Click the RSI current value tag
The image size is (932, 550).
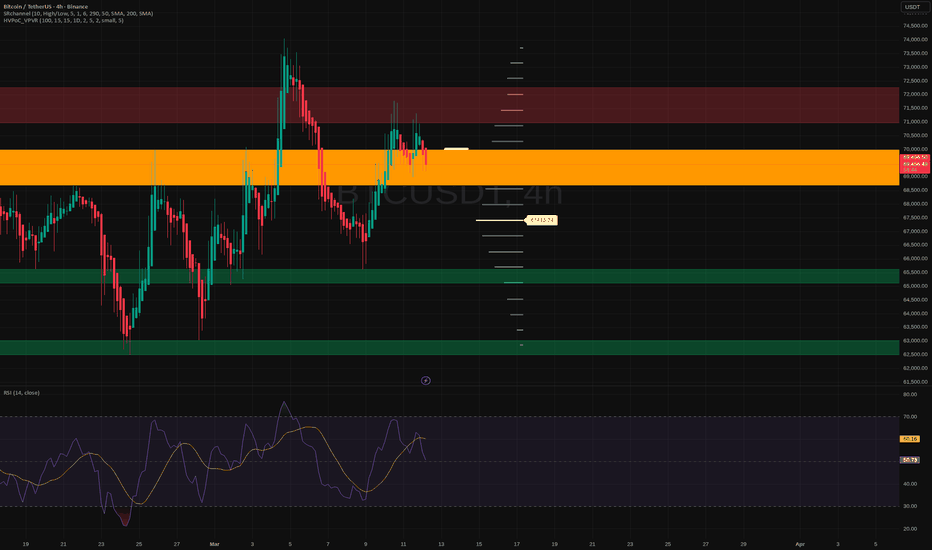pos(910,460)
